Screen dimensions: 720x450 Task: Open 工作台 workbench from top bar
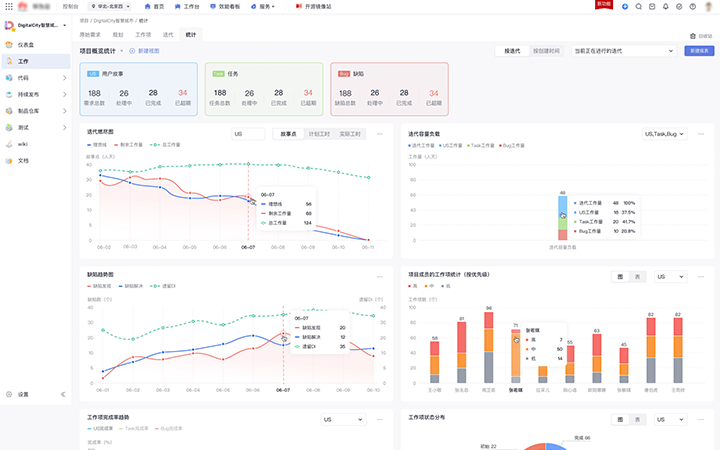click(187, 6)
